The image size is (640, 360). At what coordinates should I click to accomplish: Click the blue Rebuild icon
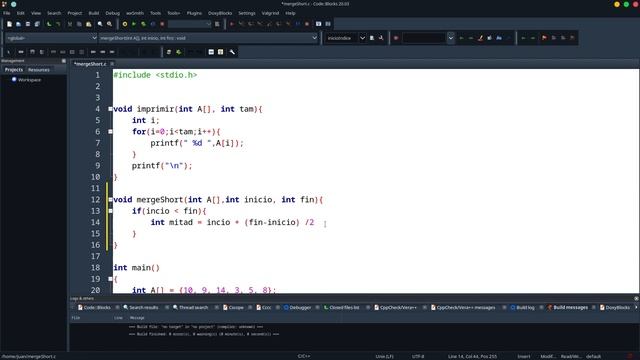[x=153, y=24]
